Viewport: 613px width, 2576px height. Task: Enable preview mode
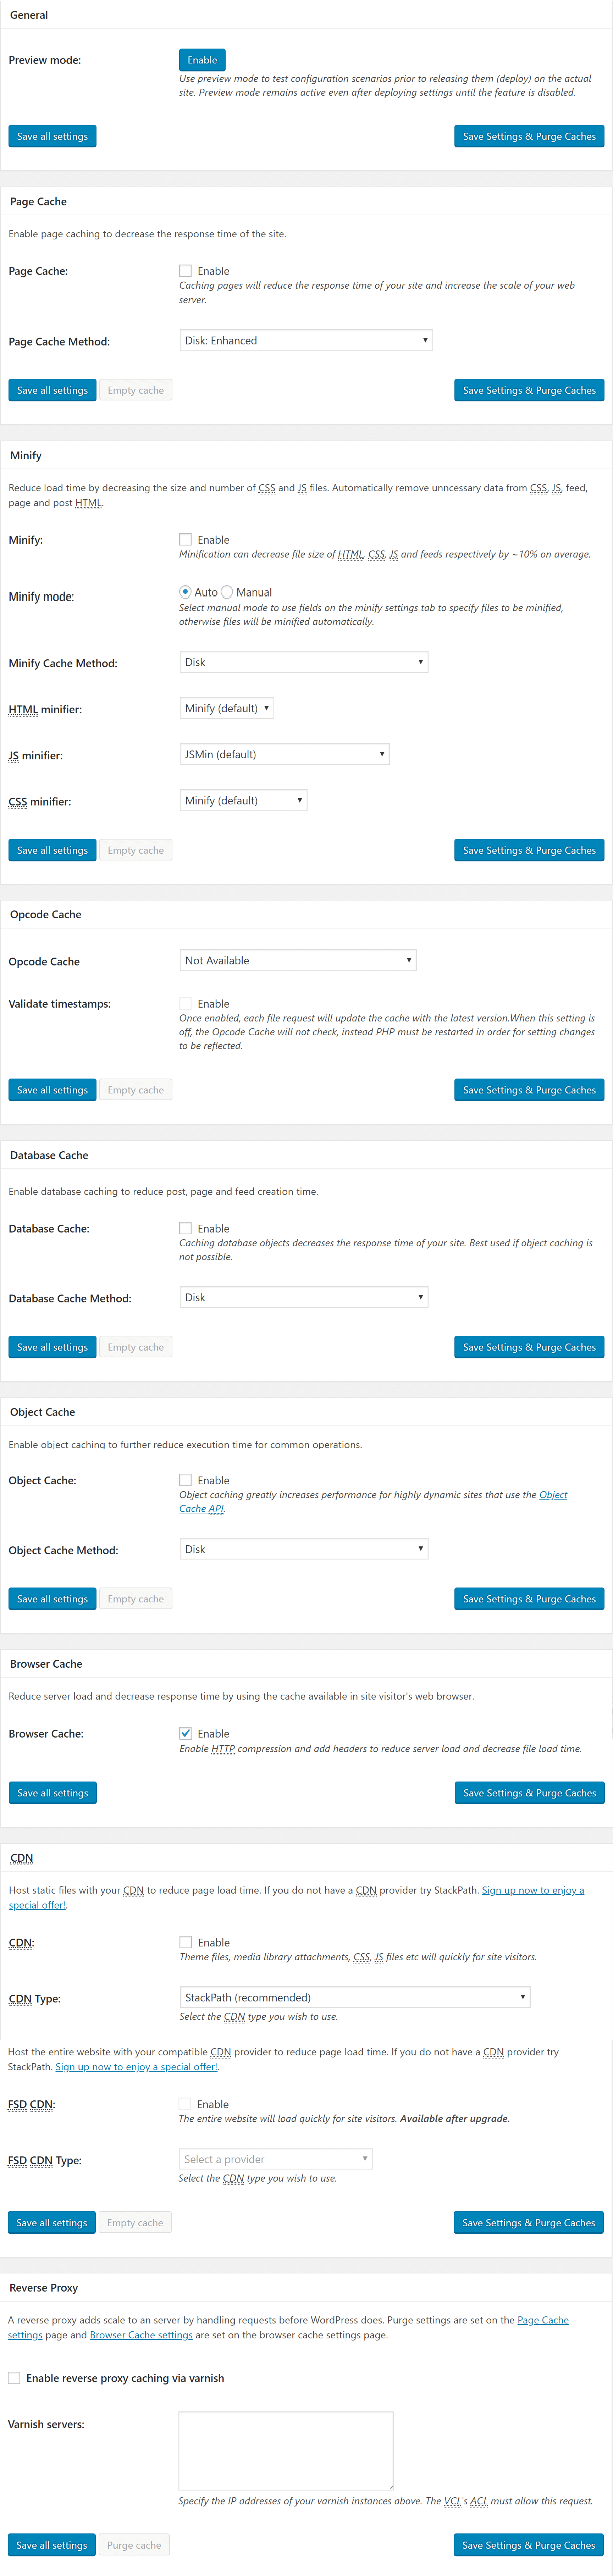tap(201, 60)
